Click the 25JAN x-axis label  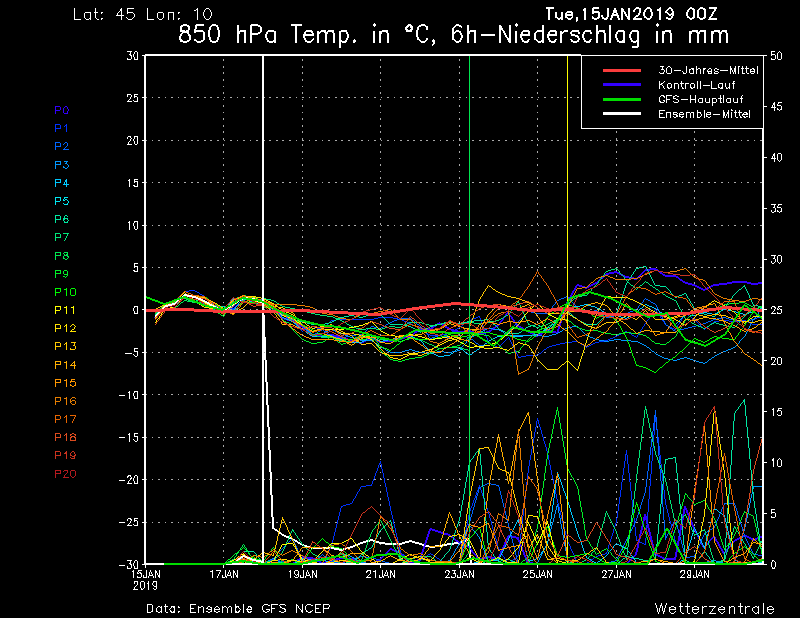click(537, 575)
